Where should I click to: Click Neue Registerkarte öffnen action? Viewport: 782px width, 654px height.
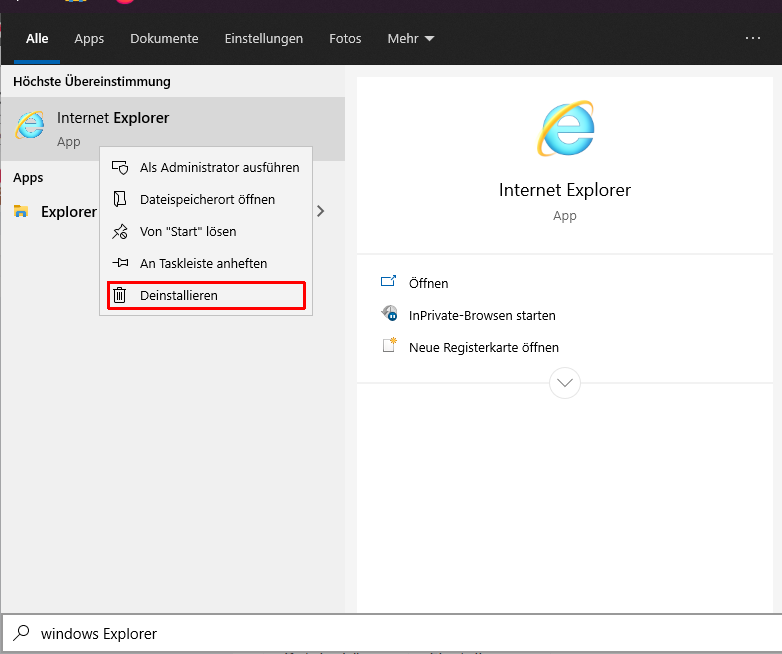click(x=483, y=347)
